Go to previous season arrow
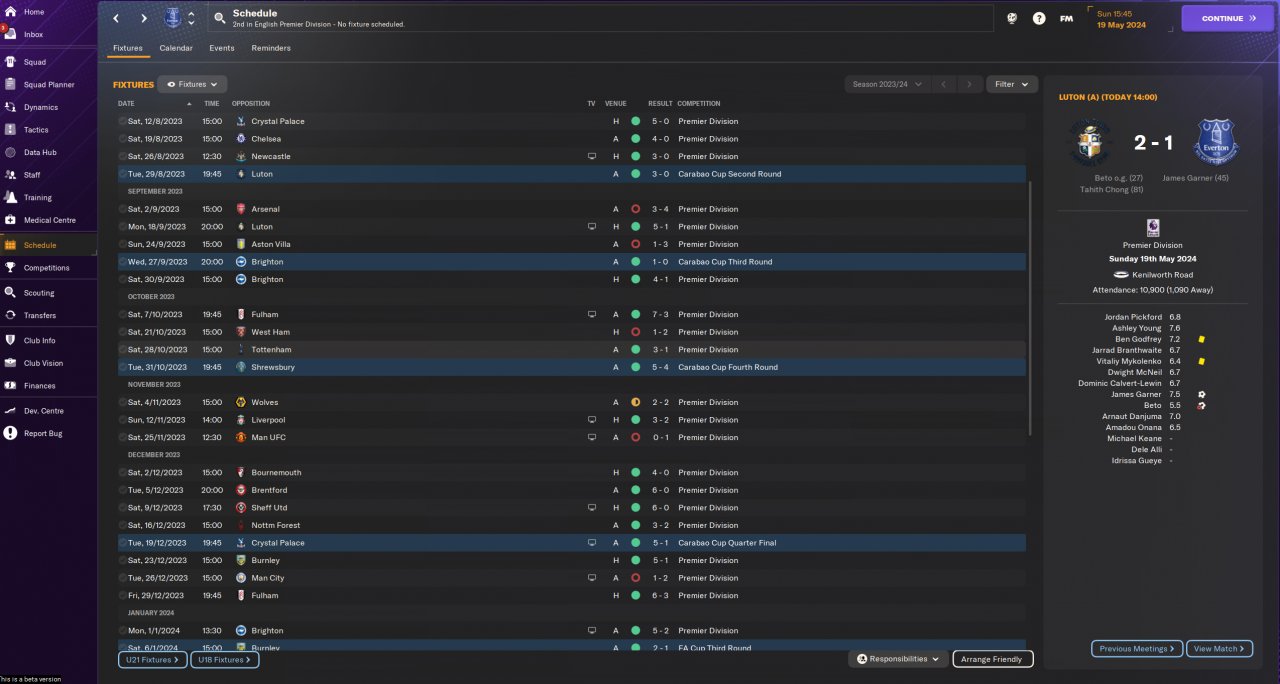Viewport: 1280px width, 684px height. tap(943, 85)
